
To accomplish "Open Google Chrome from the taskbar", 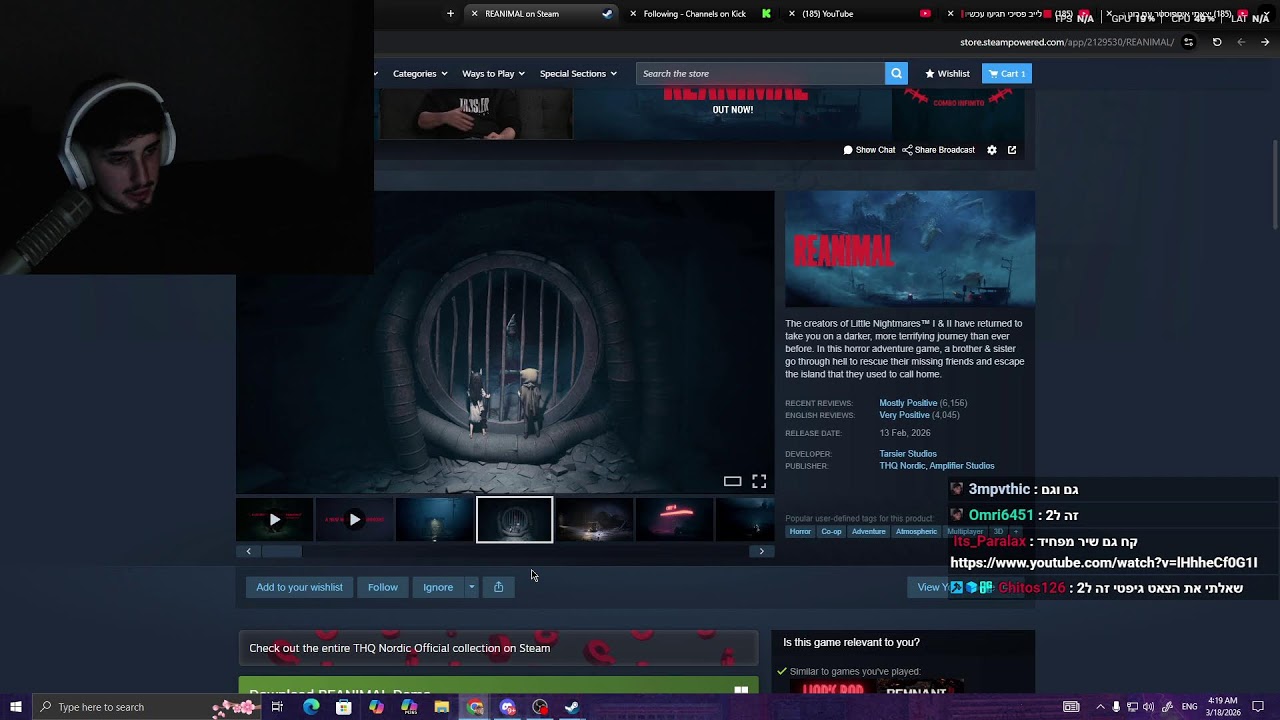I will click(475, 707).
